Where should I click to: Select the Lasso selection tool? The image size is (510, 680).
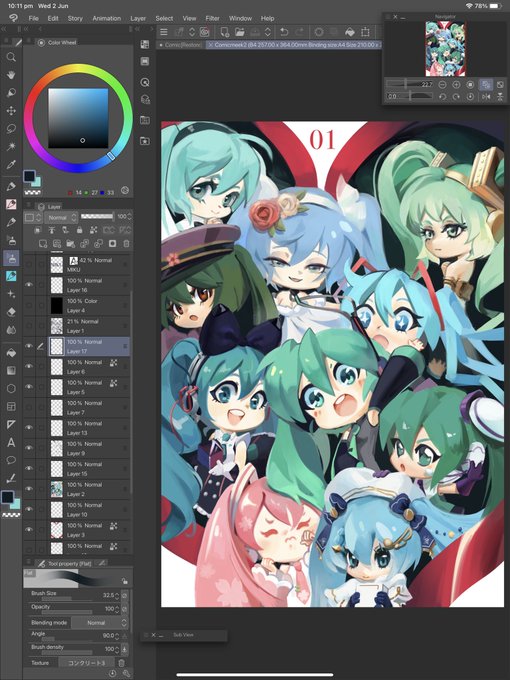(11, 128)
